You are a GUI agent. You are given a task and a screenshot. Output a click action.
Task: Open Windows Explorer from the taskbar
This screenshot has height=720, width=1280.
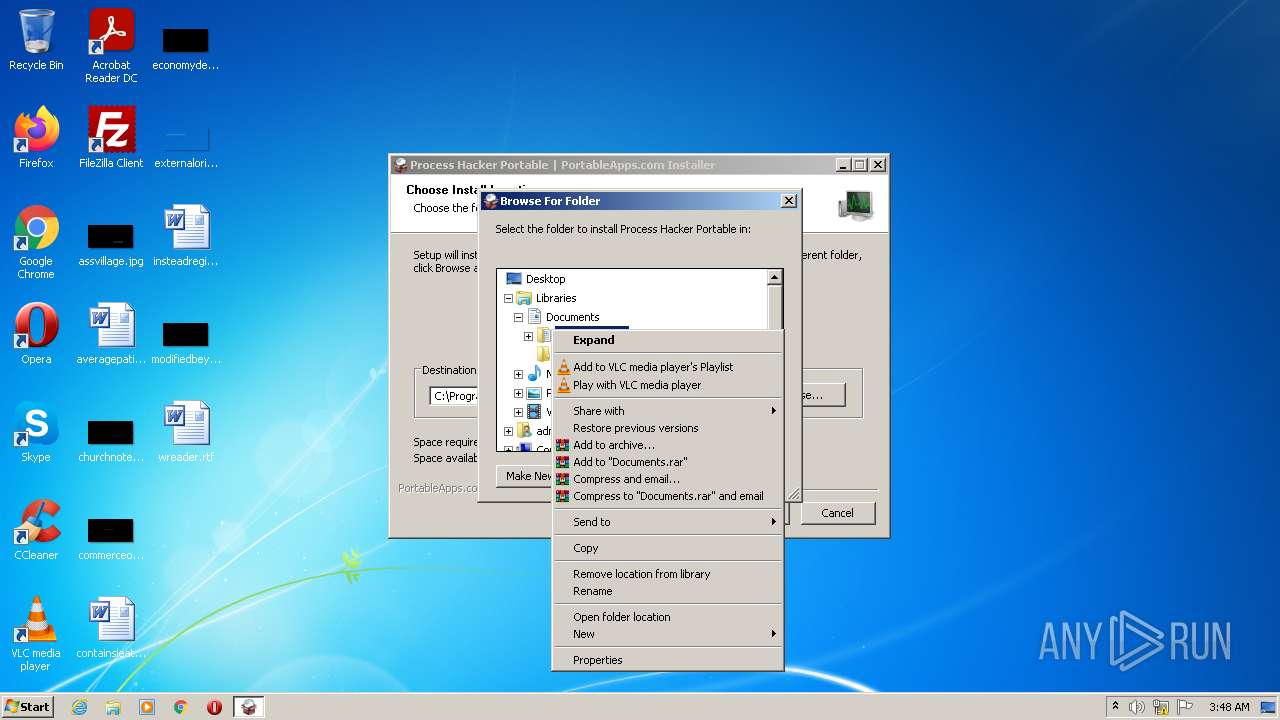coord(113,707)
